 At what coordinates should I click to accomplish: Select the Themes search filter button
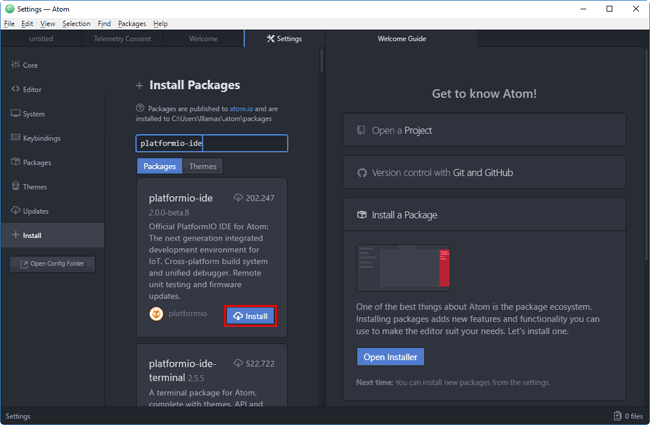pos(203,166)
